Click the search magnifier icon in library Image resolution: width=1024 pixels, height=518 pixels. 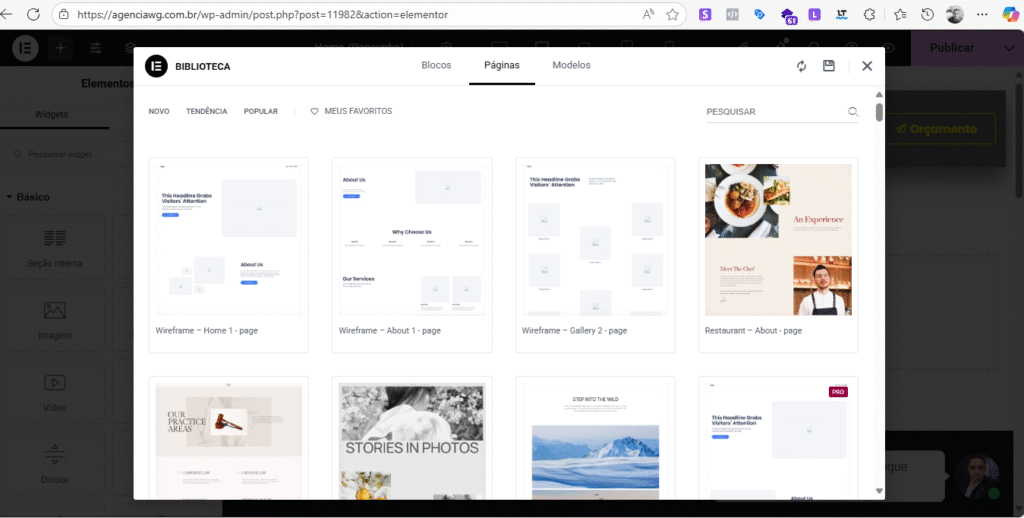[853, 112]
